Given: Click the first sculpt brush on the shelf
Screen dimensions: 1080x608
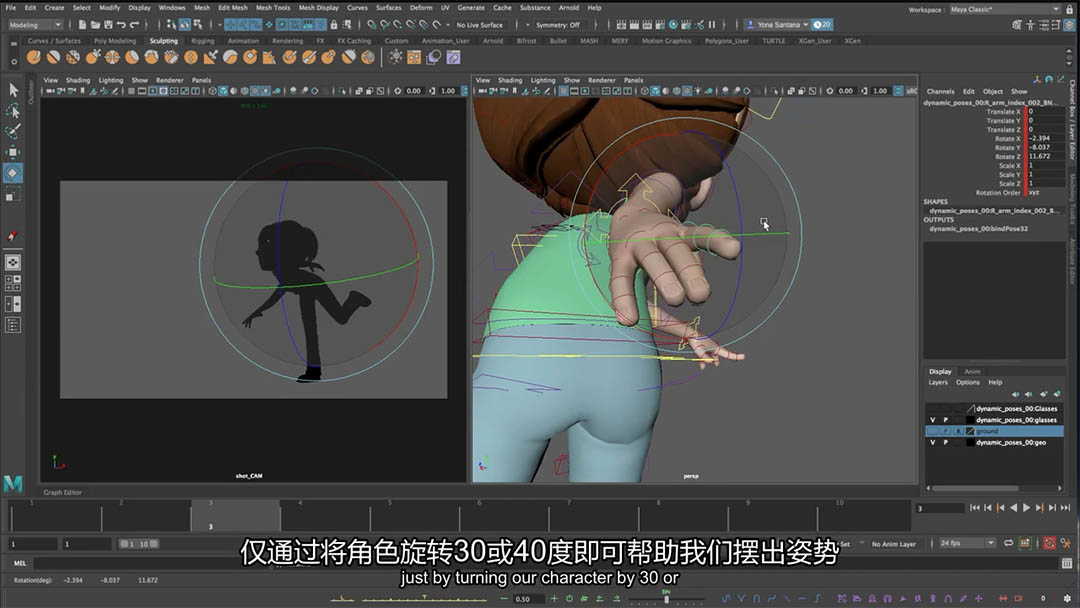Looking at the screenshot, I should [34, 57].
